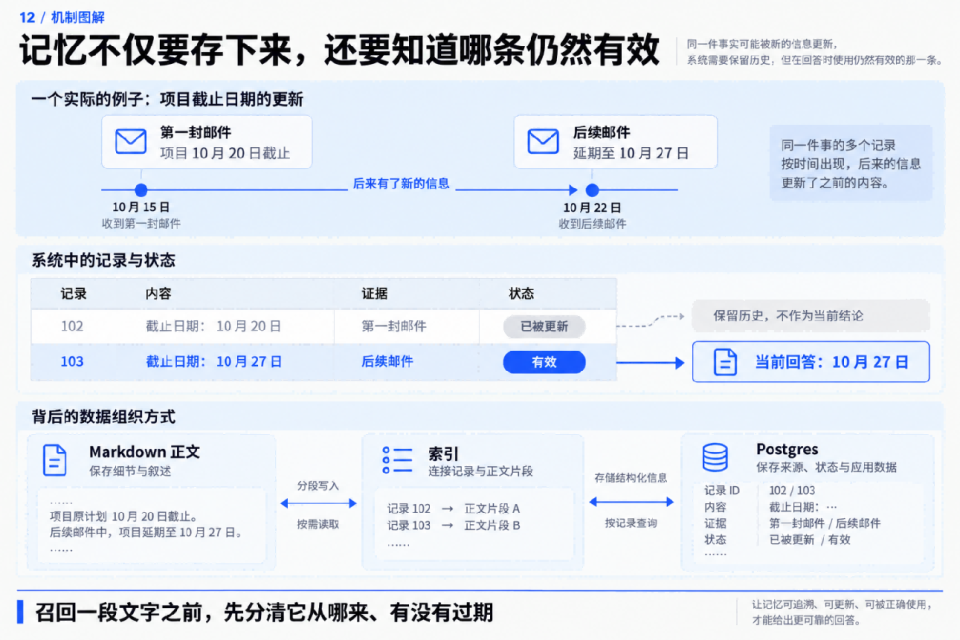The image size is (960, 640).
Task: Click the mapping 记录 103 → 正文片段 B
Action: [453, 525]
